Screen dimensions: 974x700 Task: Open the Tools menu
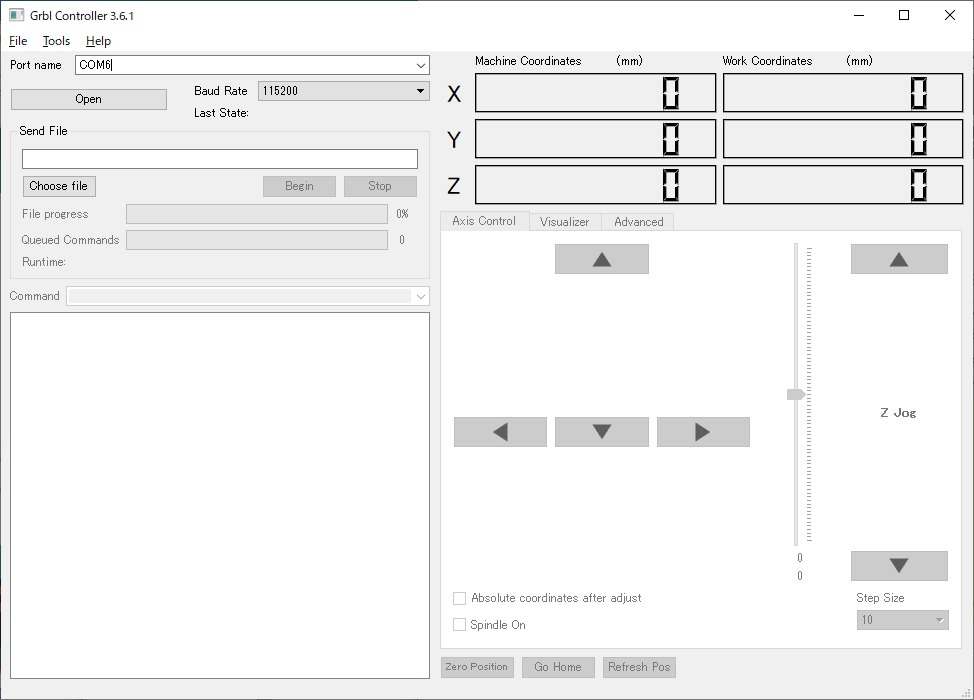56,41
